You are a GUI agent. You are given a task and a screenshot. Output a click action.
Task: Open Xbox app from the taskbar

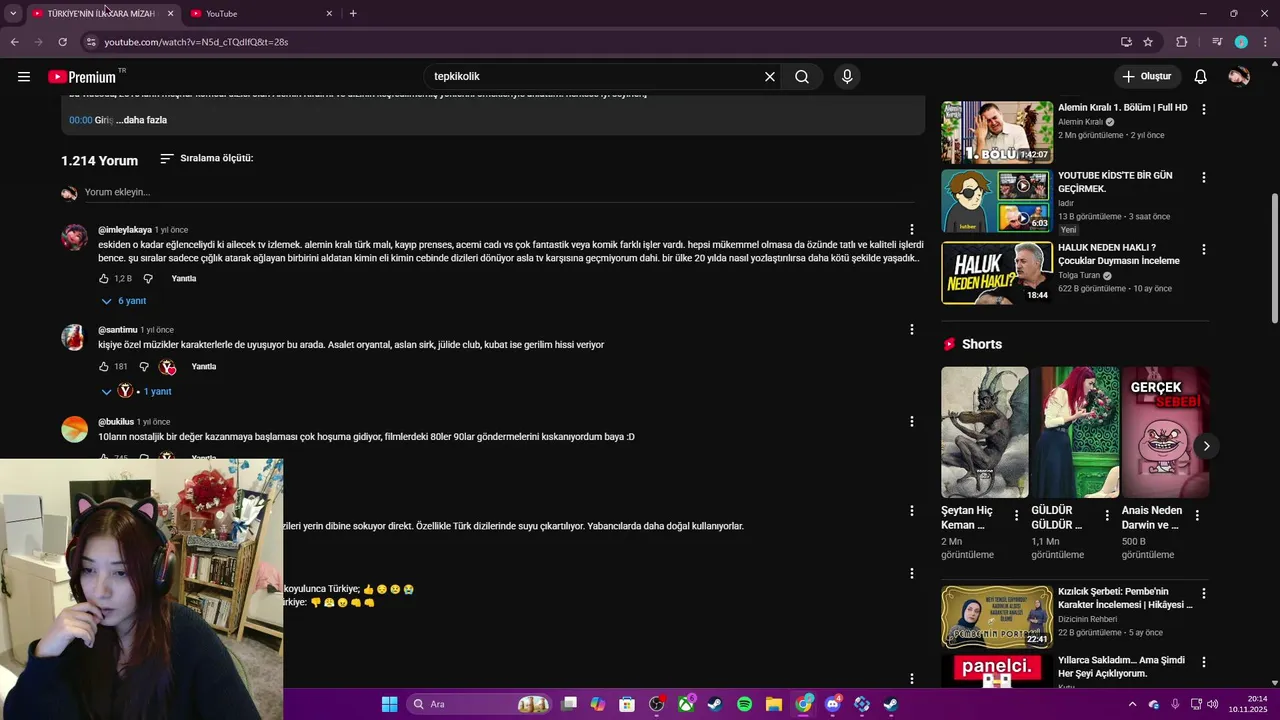(x=686, y=704)
